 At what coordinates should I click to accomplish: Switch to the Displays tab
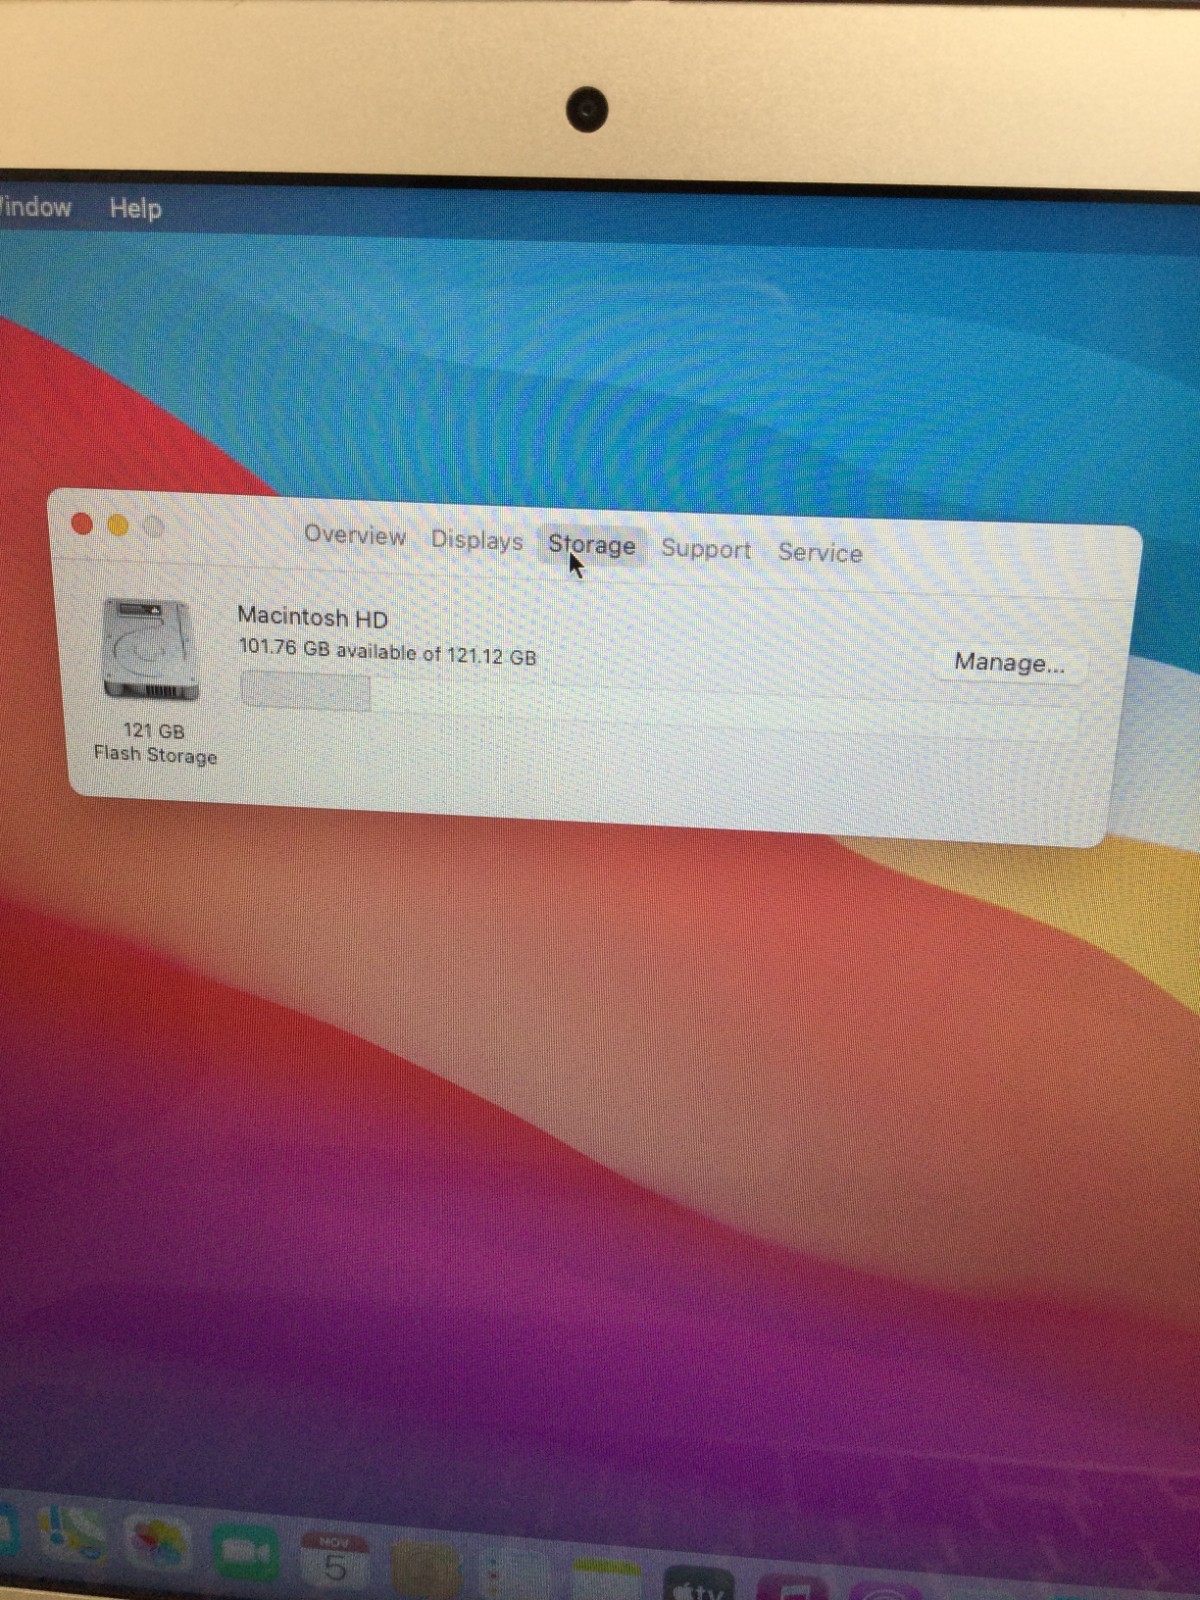477,540
